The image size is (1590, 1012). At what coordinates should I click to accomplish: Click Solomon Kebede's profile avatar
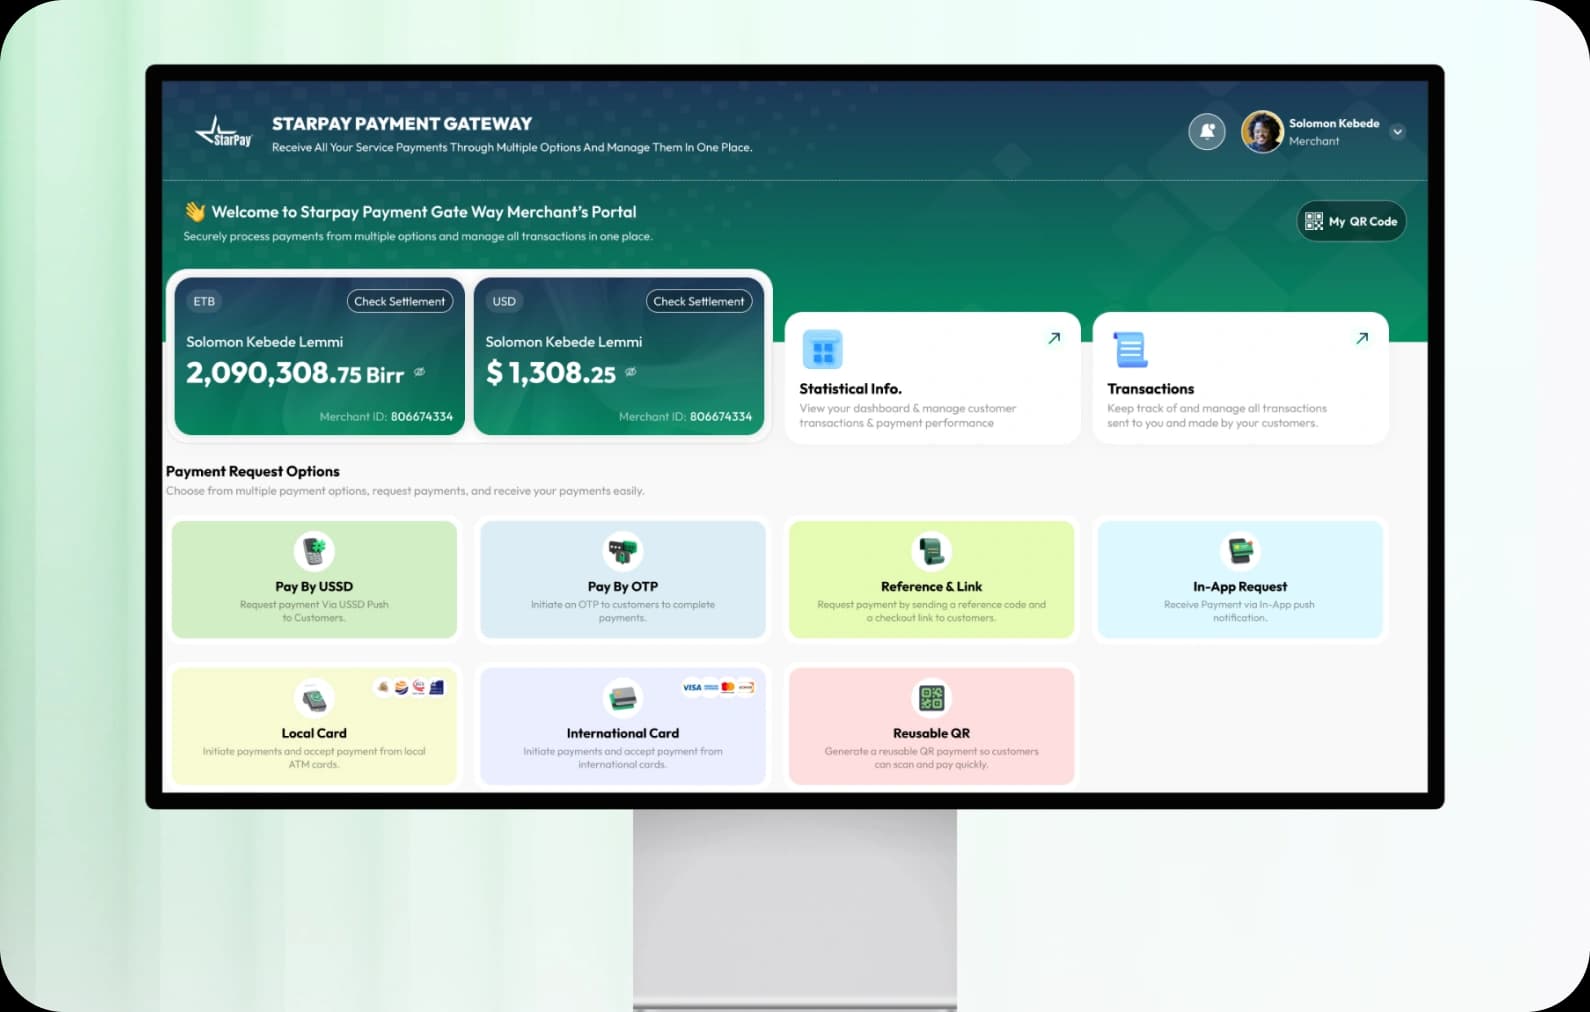1262,131
